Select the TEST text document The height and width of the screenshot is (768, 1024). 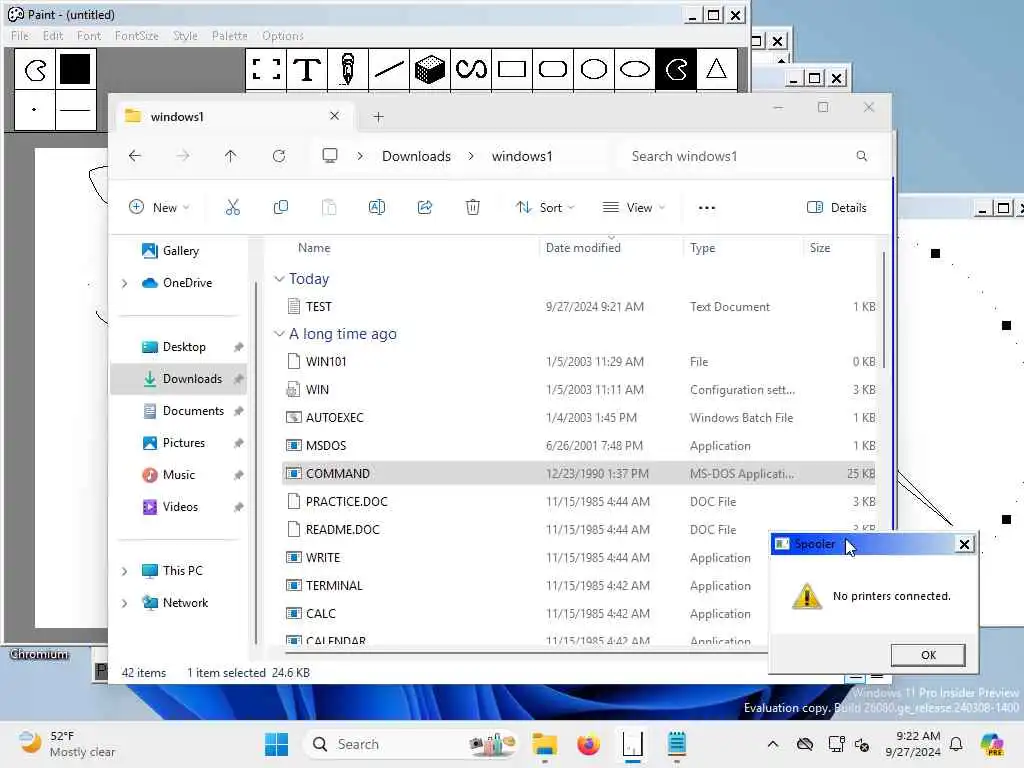[x=580, y=307]
